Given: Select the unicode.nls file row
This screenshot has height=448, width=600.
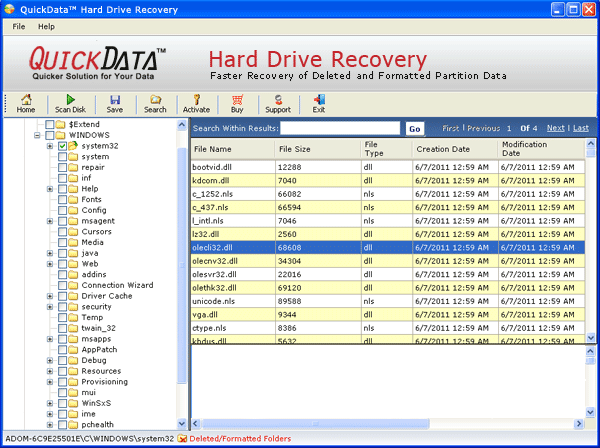Looking at the screenshot, I should pyautogui.click(x=388, y=301).
